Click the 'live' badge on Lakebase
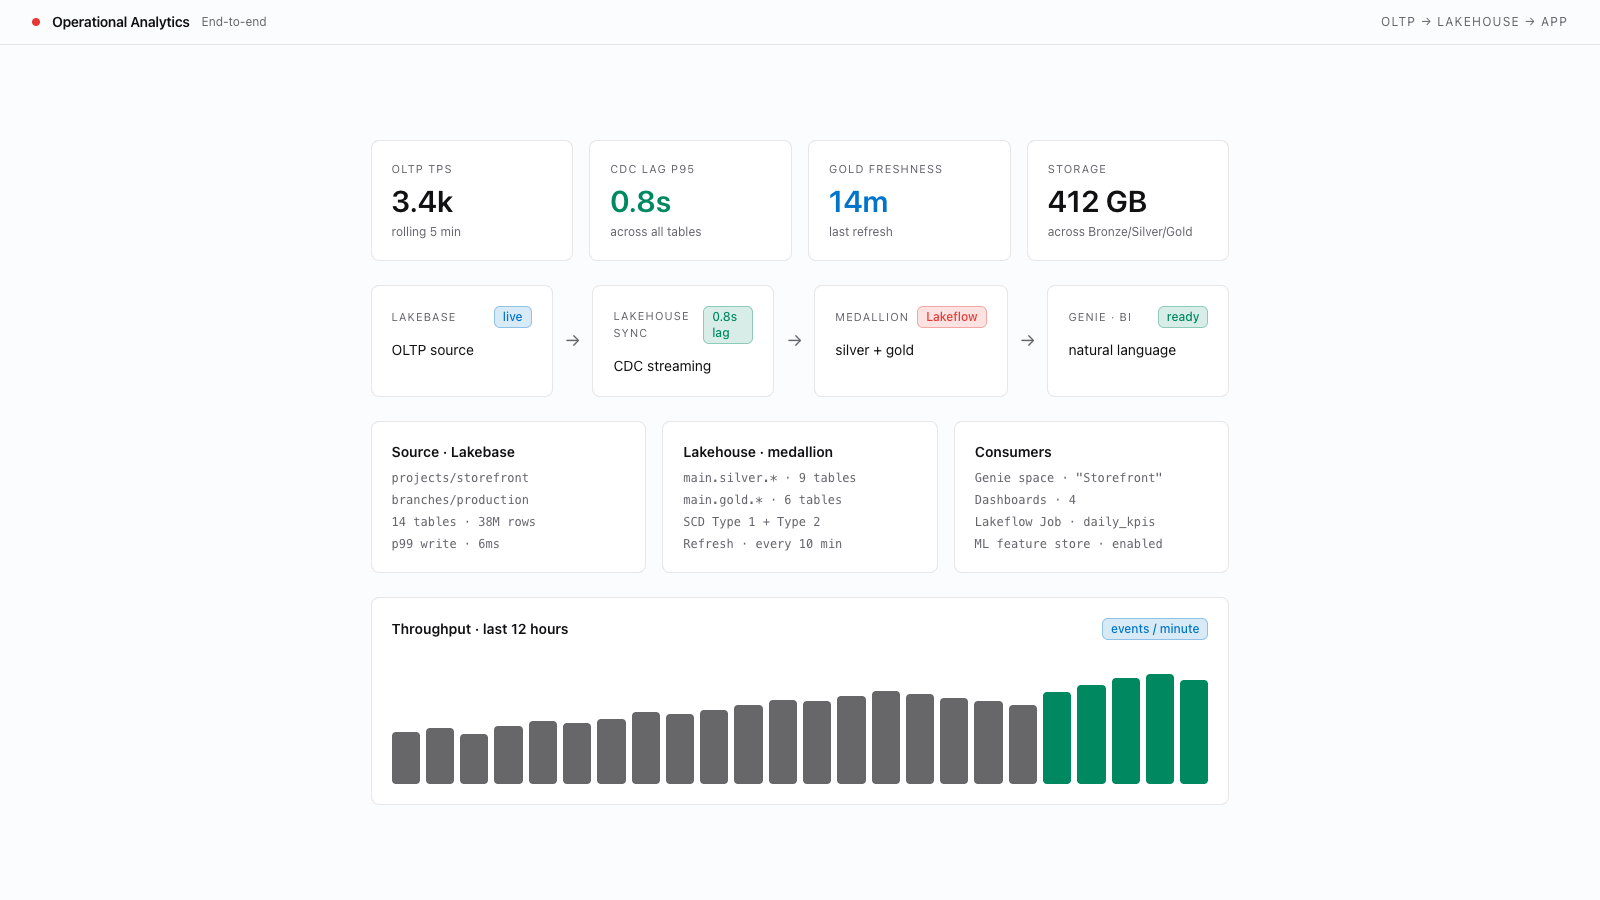The height and width of the screenshot is (900, 1600). click(x=513, y=317)
